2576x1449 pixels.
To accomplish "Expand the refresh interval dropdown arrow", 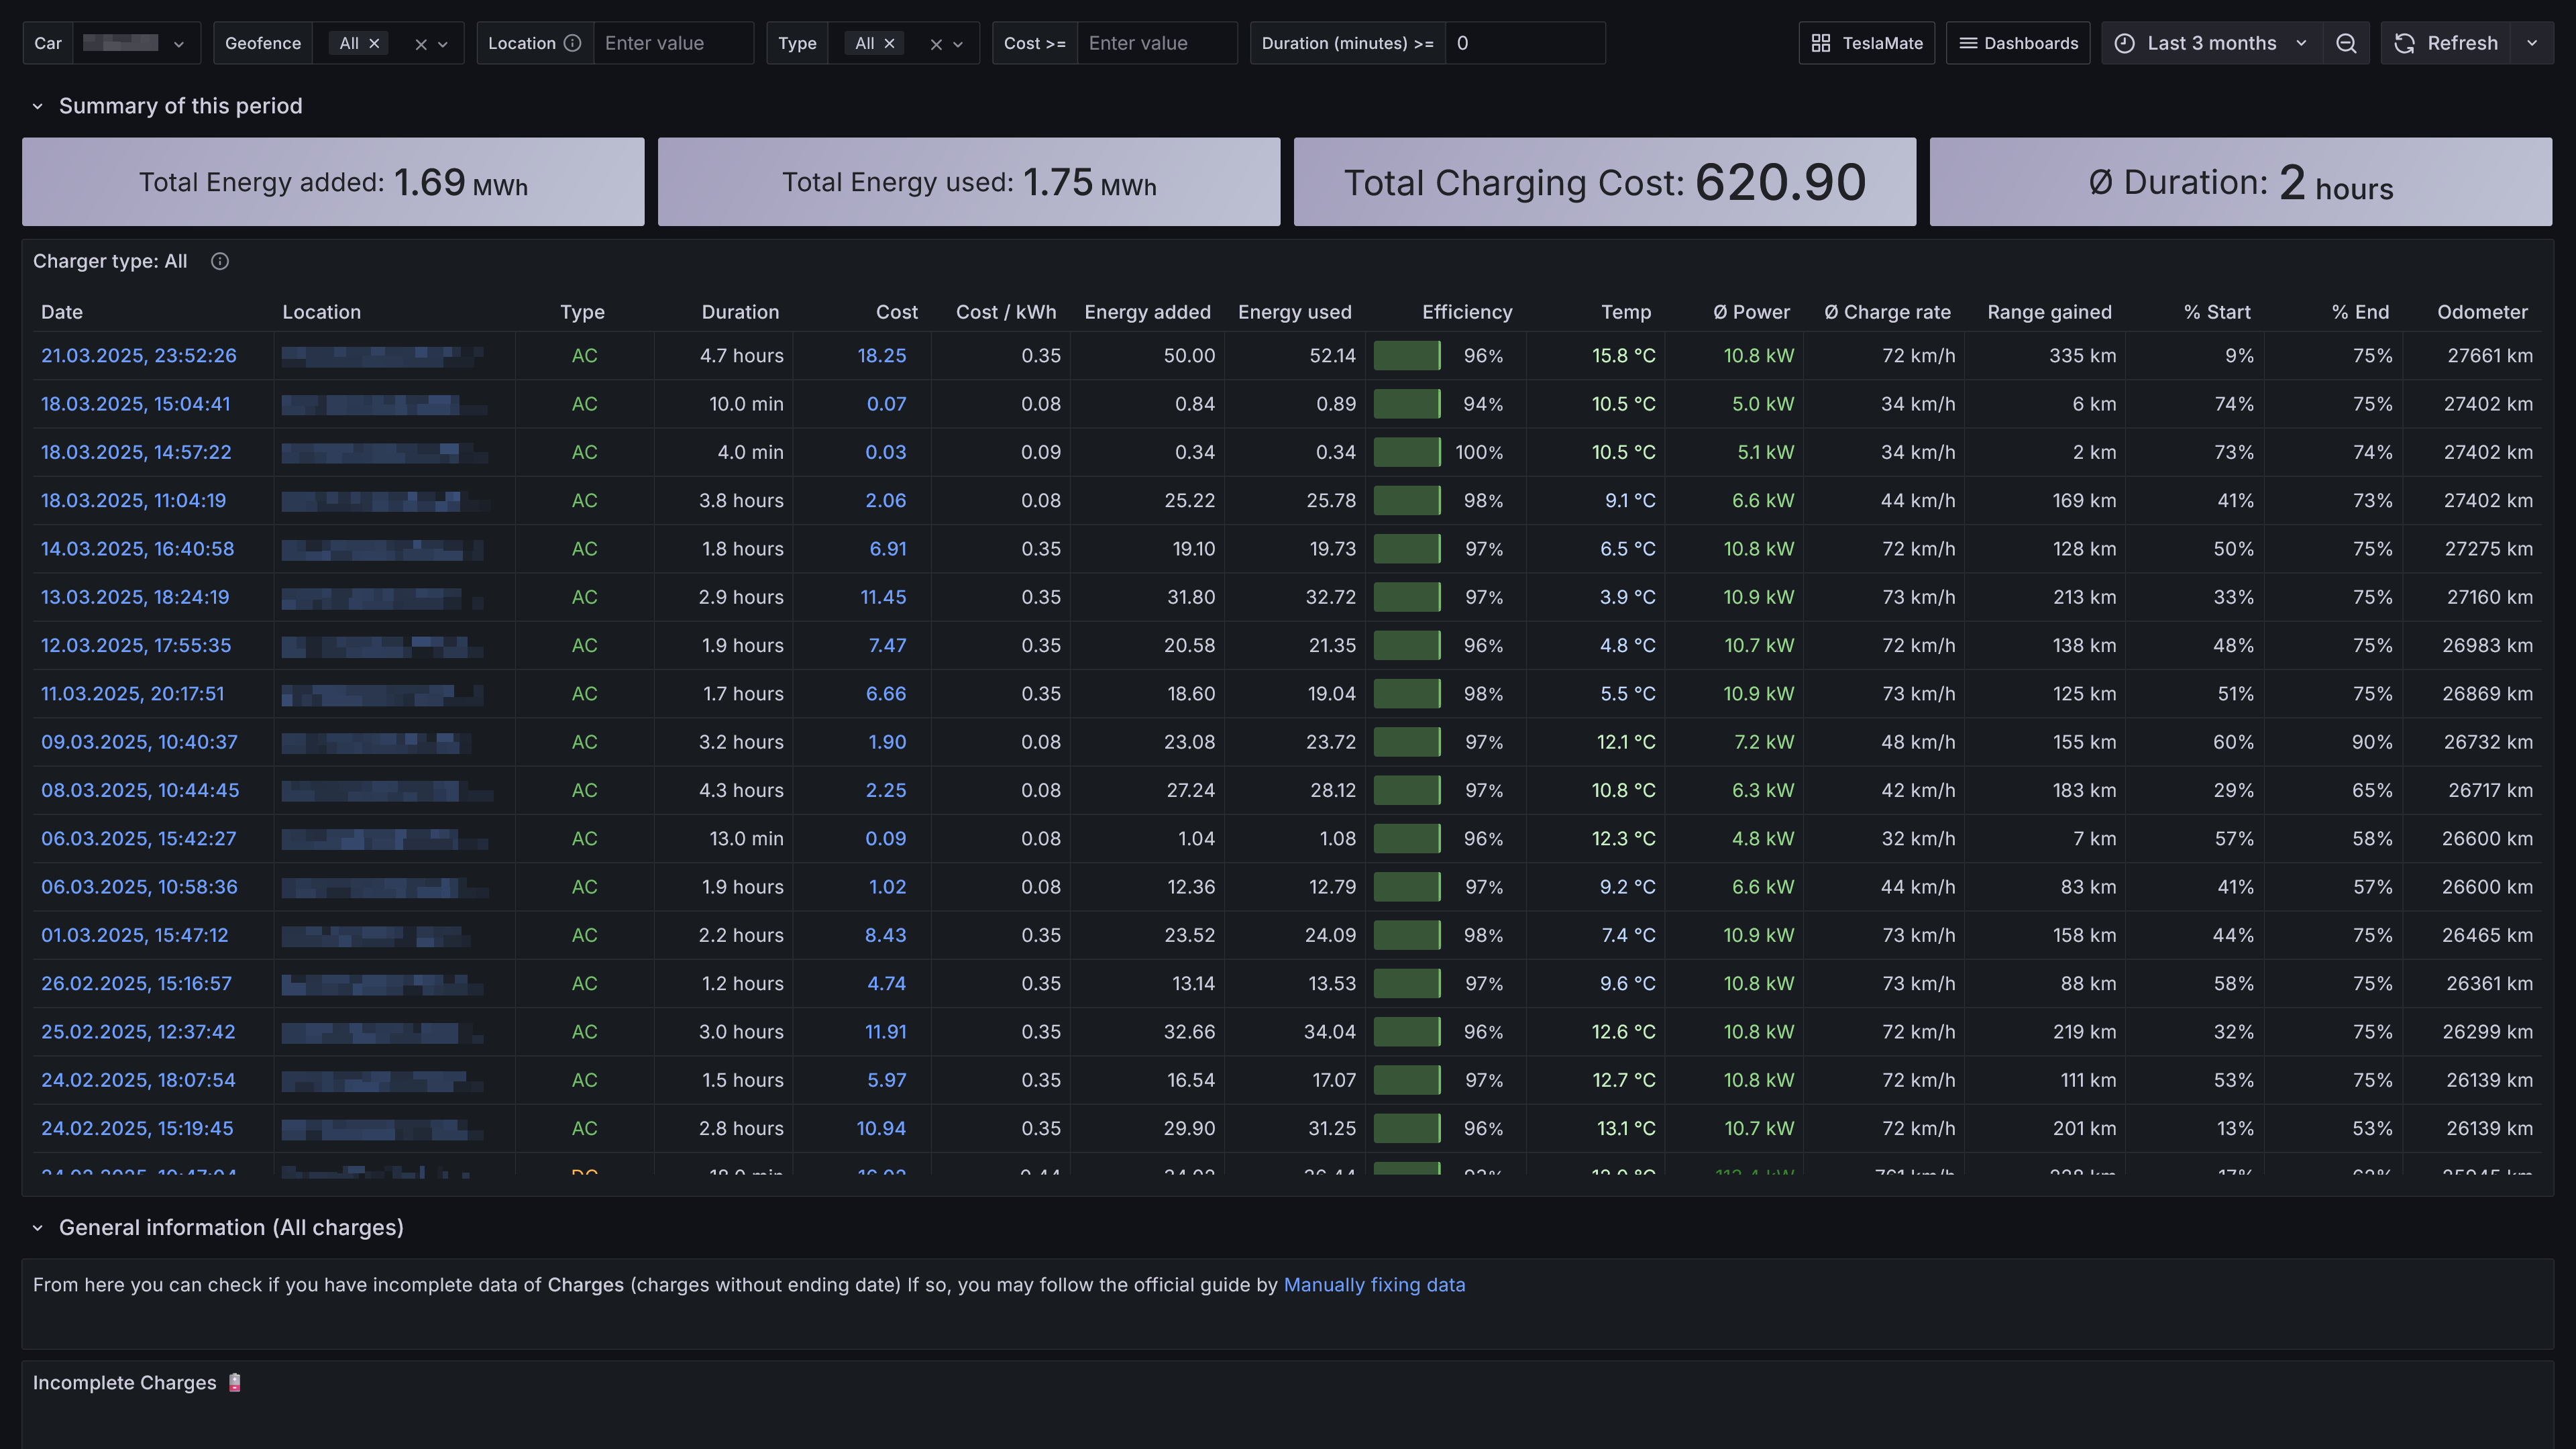I will pyautogui.click(x=2532, y=43).
